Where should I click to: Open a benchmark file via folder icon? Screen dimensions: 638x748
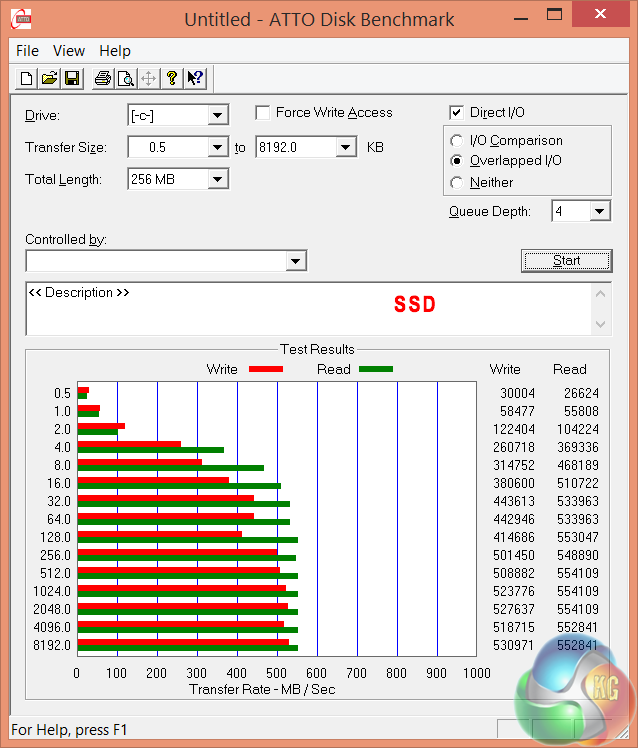pos(49,78)
